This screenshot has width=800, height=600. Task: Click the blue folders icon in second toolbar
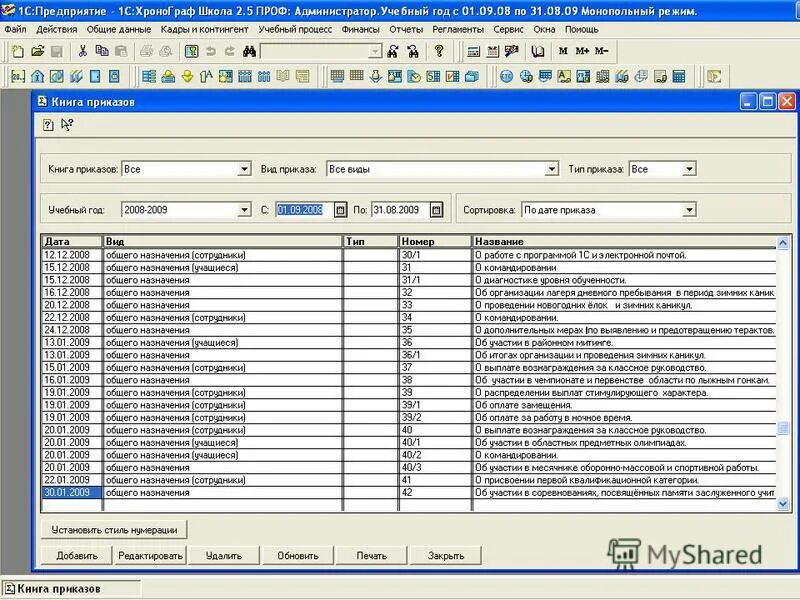coord(472,77)
